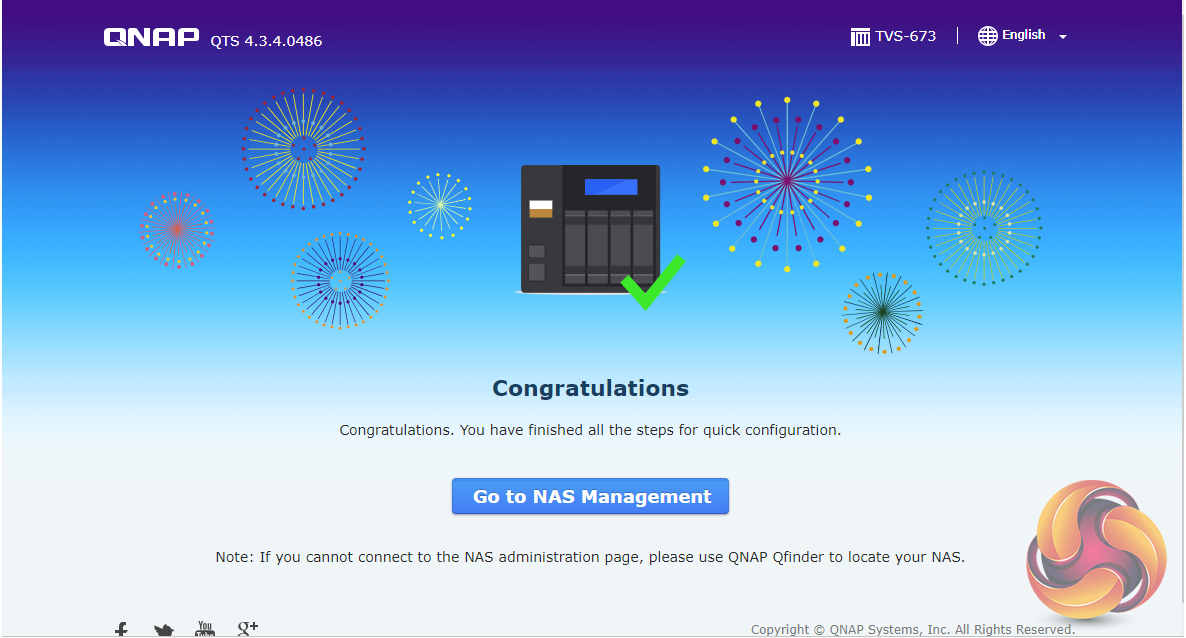Open the Facebook icon in the footer
This screenshot has height=638, width=1186.
pos(121,629)
